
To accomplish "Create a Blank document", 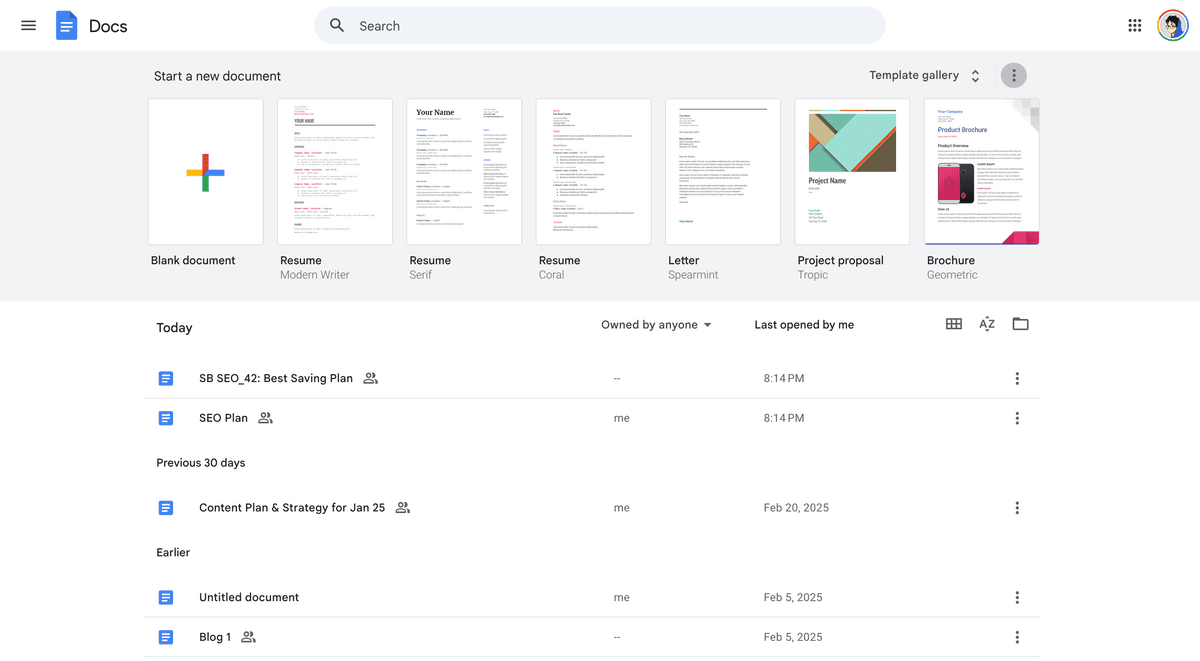I will 206,172.
